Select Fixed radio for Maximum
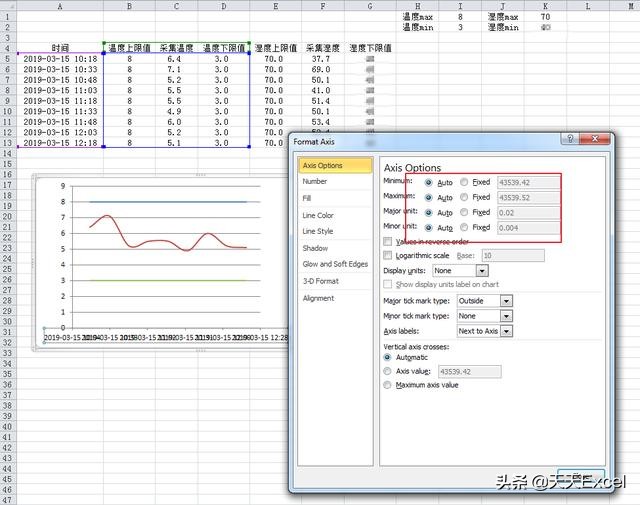The image size is (640, 505). pos(464,197)
